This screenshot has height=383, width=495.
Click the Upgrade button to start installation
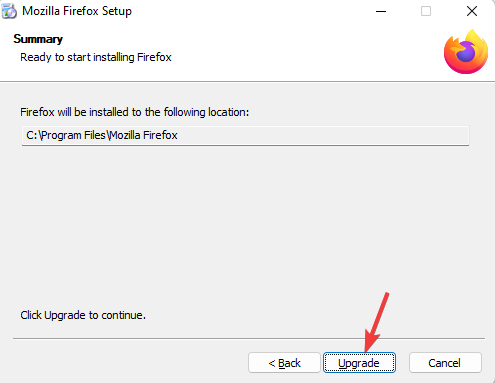click(x=359, y=363)
